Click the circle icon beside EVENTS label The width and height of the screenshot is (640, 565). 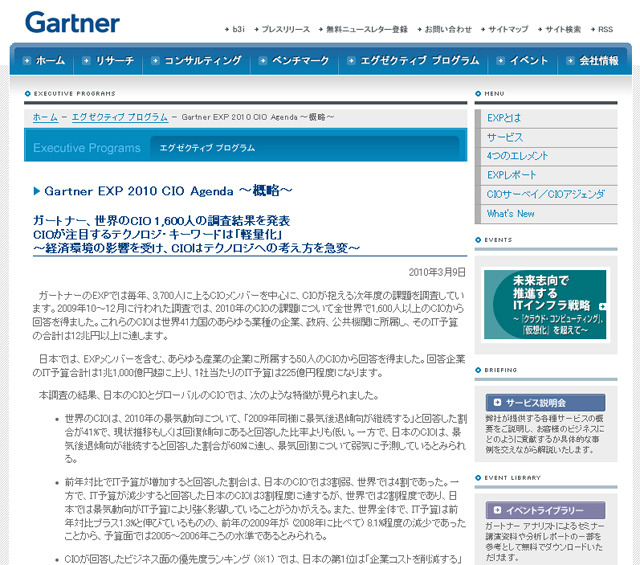(478, 240)
